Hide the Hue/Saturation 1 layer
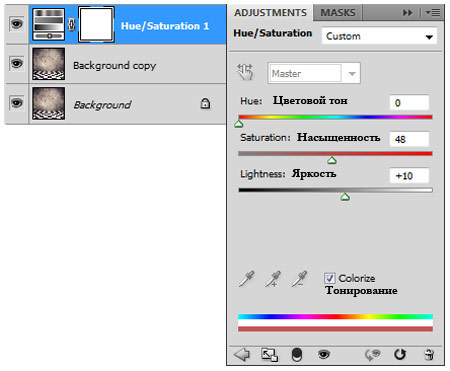The width and height of the screenshot is (450, 371). [x=17, y=24]
